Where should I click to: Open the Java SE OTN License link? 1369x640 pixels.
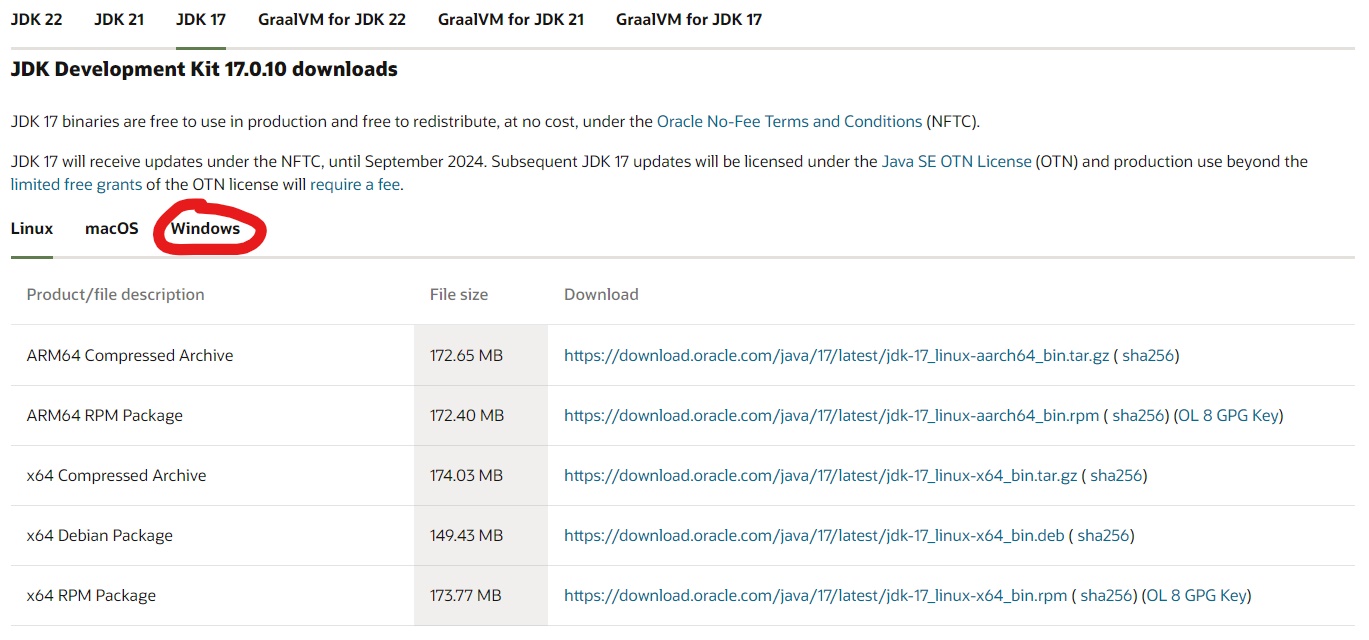point(956,161)
